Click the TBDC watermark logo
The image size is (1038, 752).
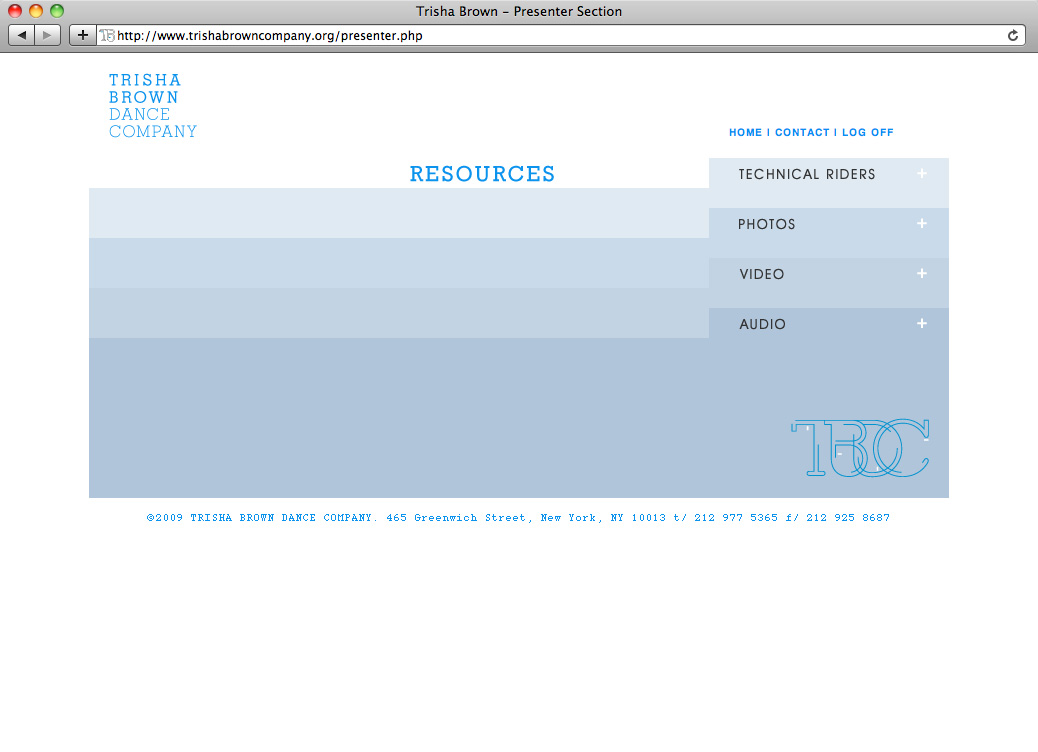pos(861,447)
